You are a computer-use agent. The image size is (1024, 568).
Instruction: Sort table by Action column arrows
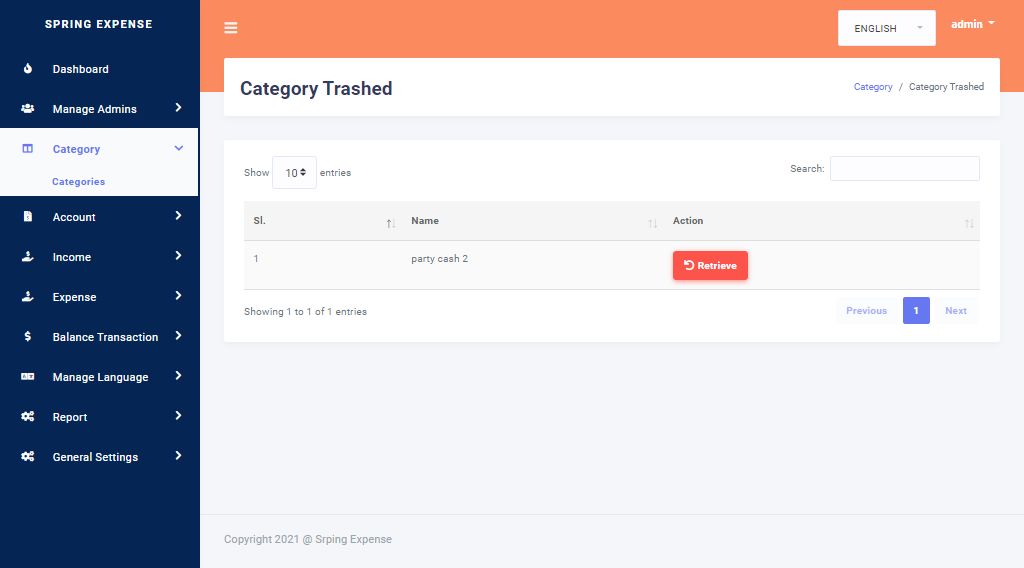pyautogui.click(x=969, y=223)
